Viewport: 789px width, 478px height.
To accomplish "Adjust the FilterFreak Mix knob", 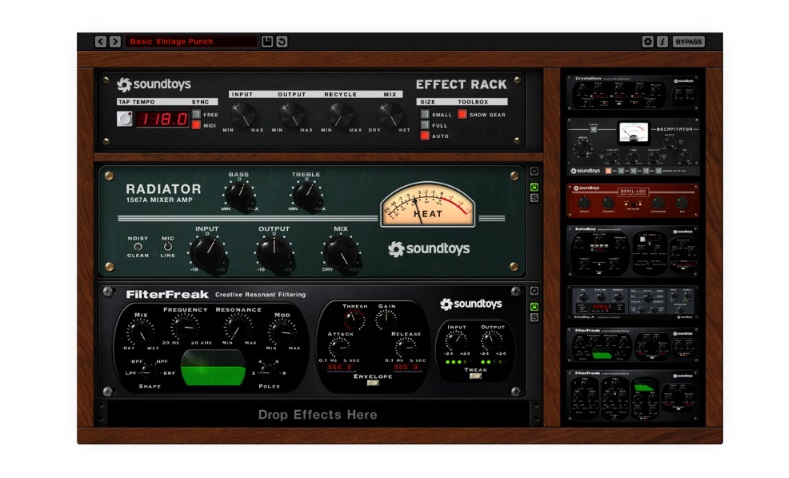I will coord(140,331).
